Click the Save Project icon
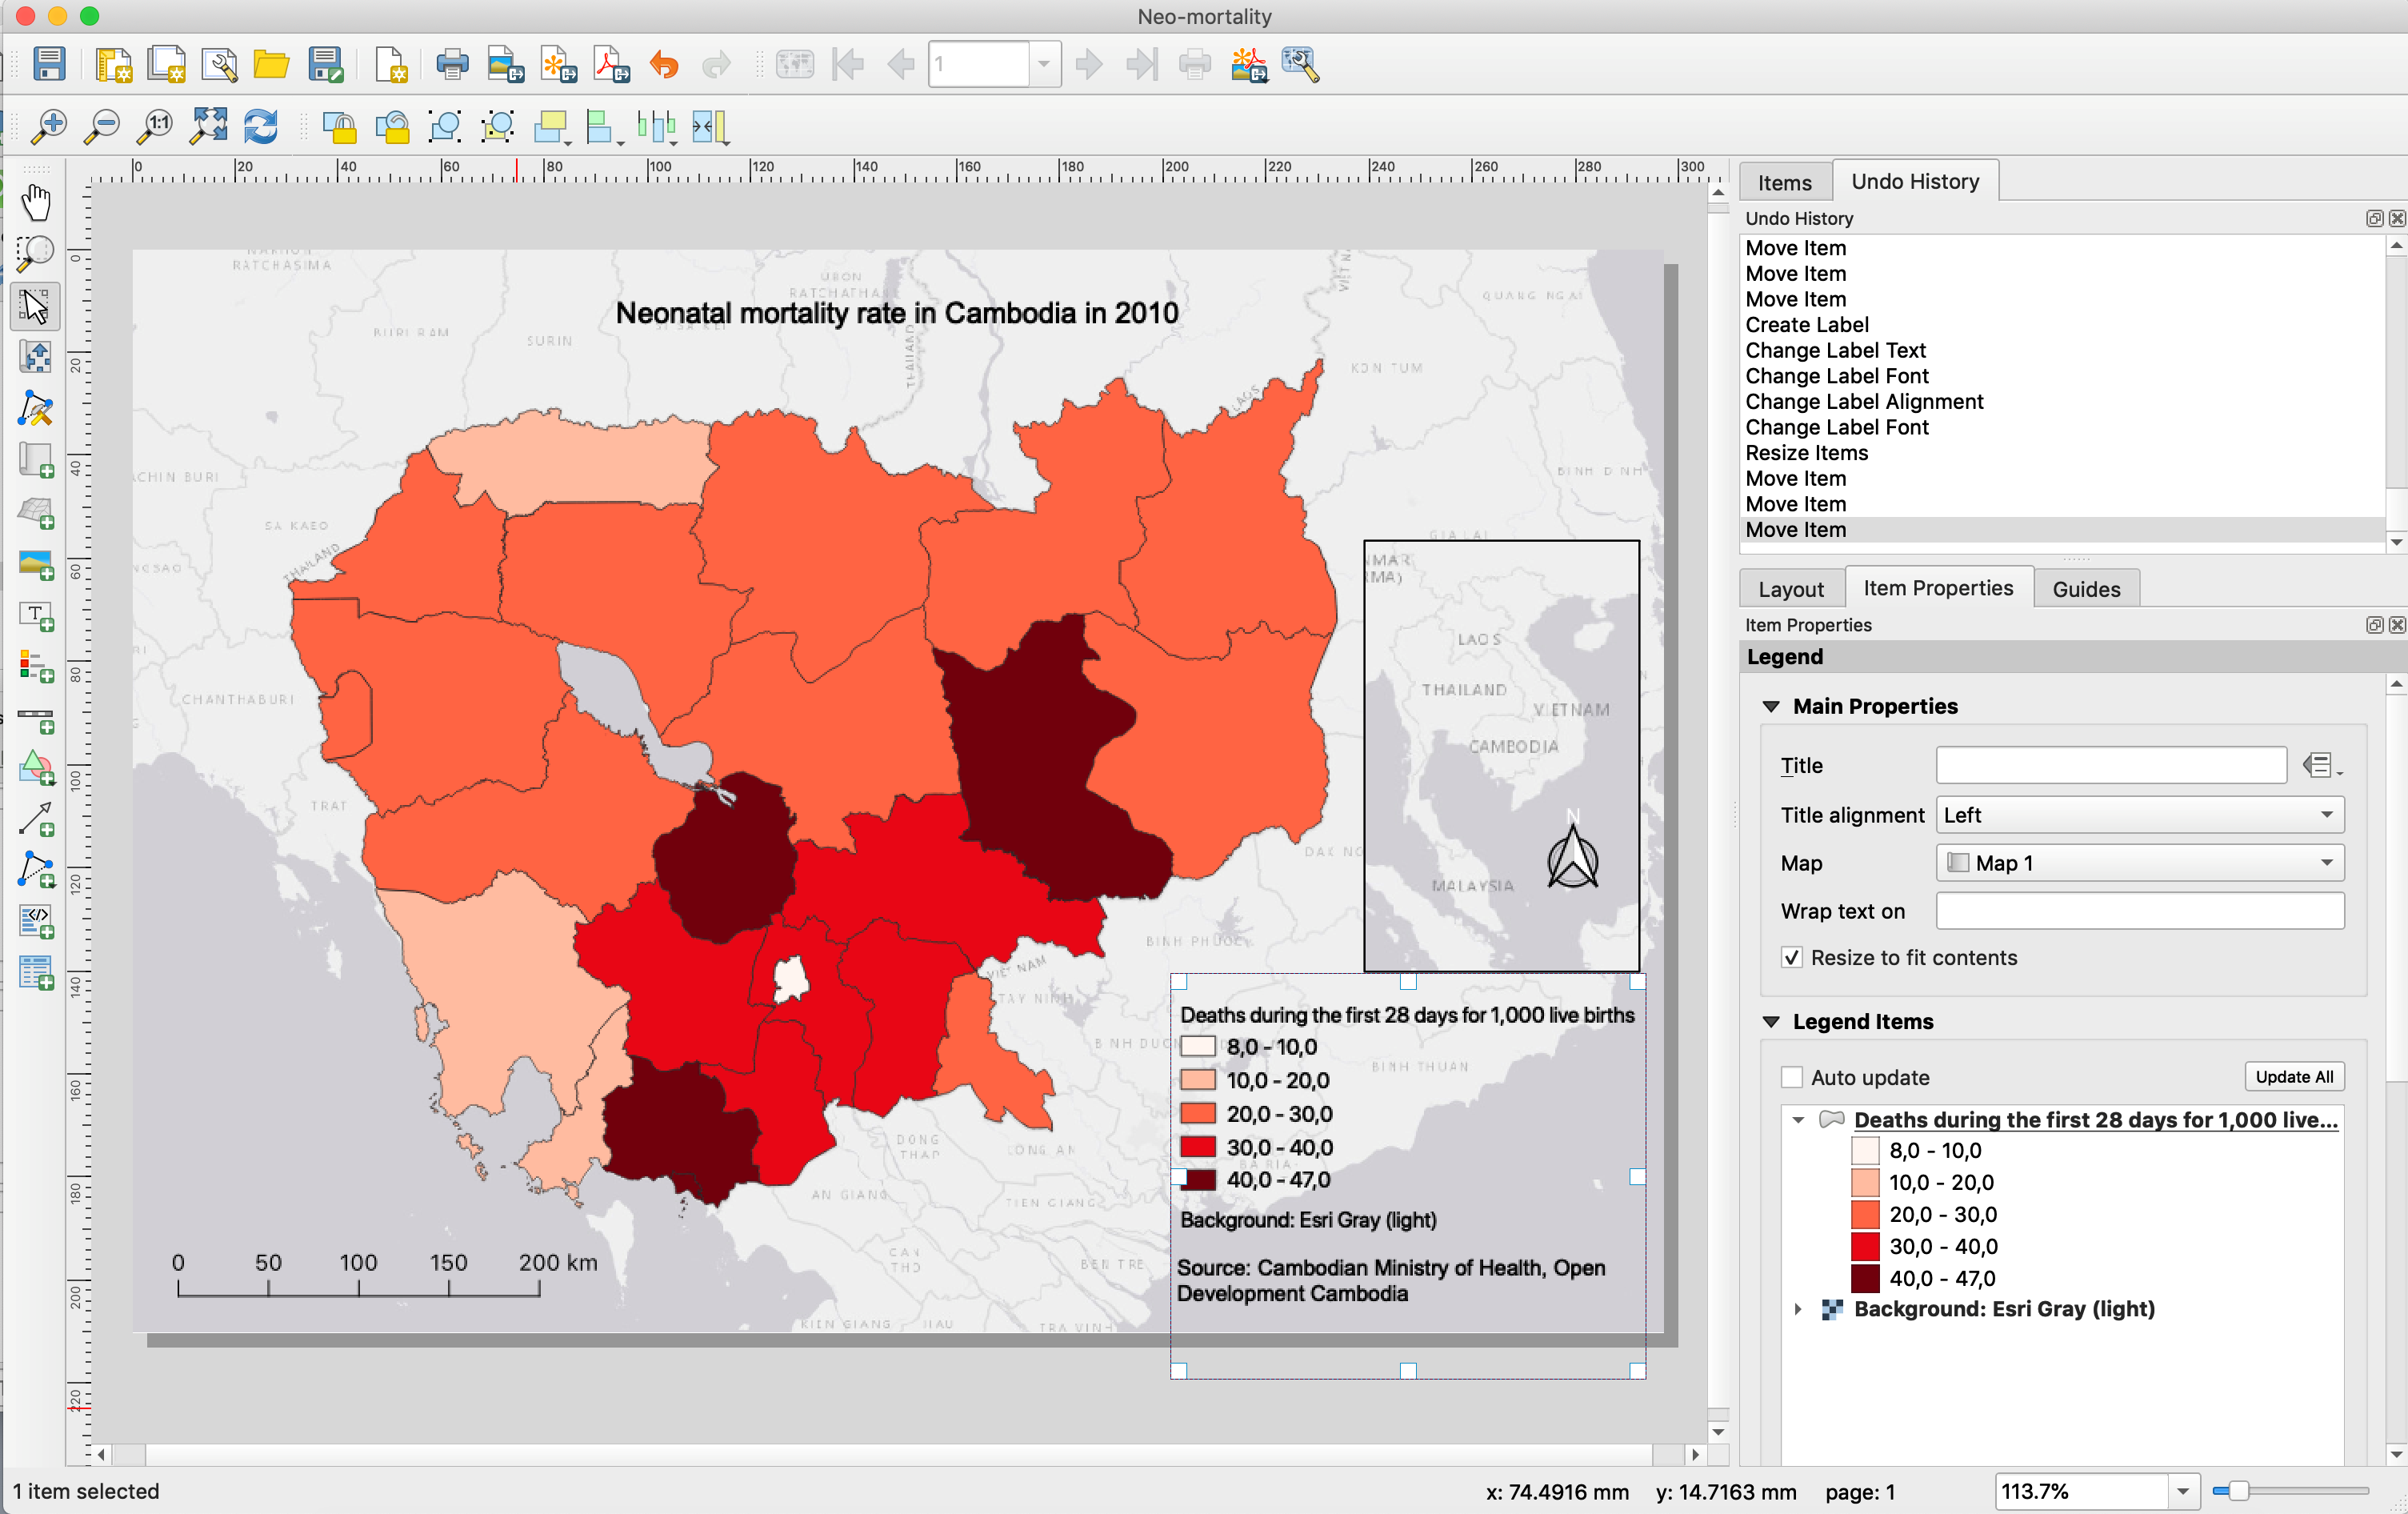Viewport: 2408px width, 1514px height. click(49, 65)
